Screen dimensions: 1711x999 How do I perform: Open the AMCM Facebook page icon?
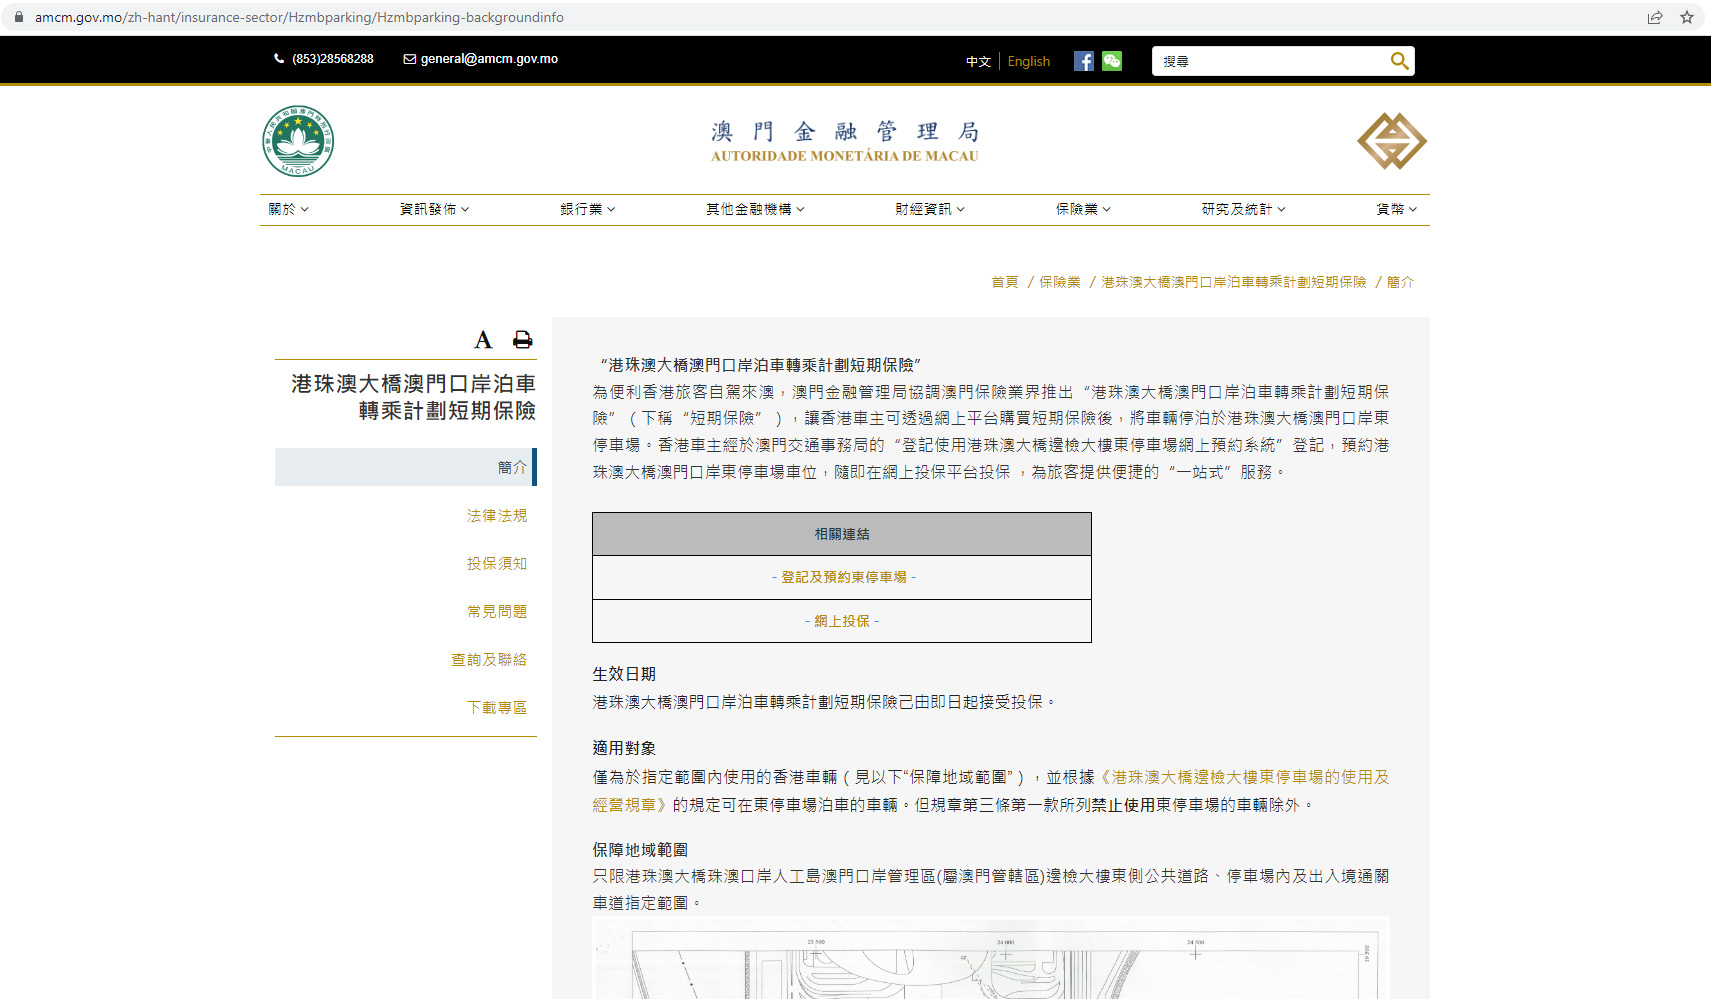pyautogui.click(x=1083, y=61)
